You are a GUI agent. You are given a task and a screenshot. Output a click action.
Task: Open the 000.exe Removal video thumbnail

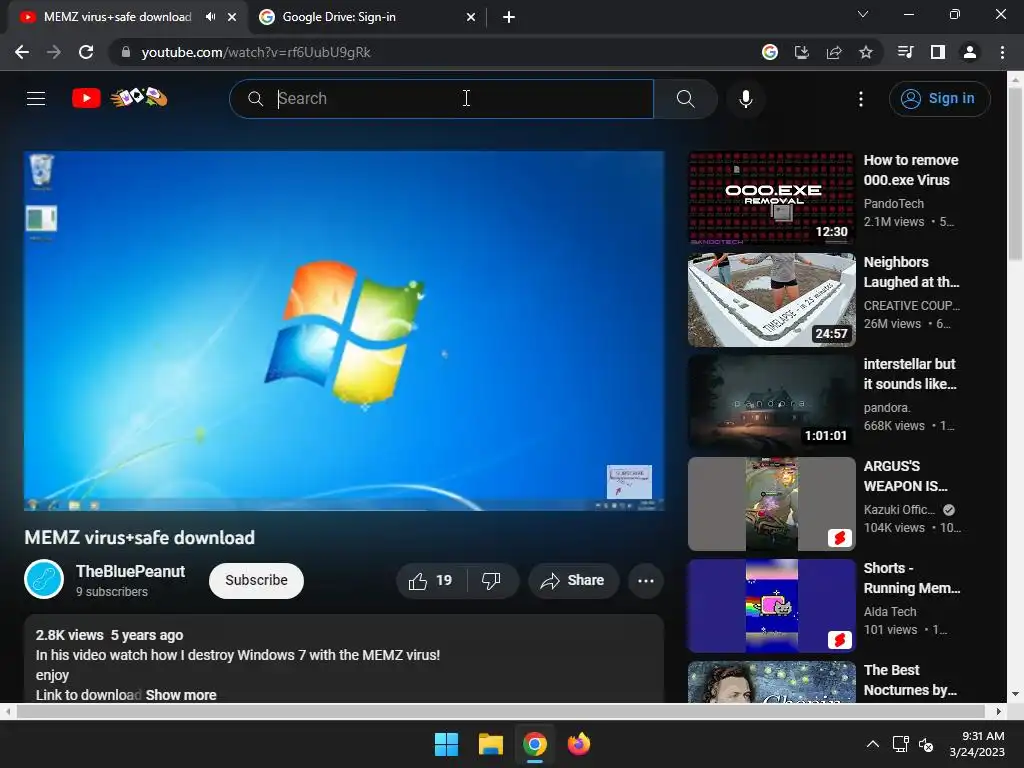(771, 198)
